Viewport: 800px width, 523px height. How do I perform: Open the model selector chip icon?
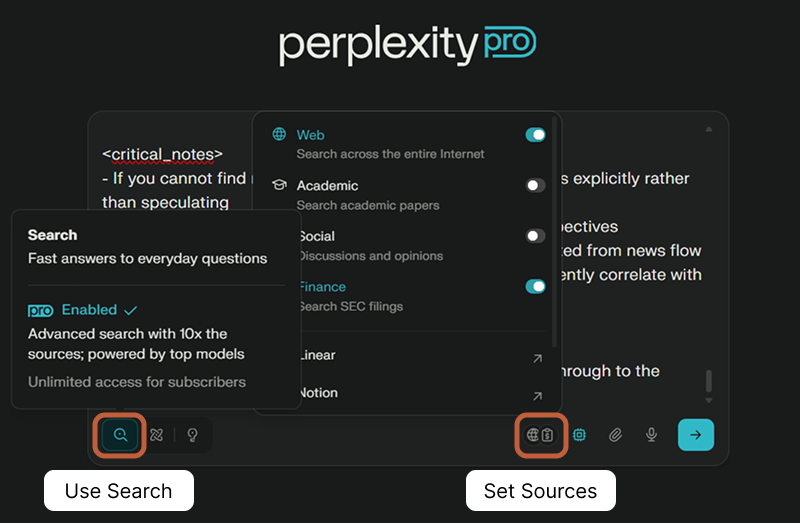point(580,435)
